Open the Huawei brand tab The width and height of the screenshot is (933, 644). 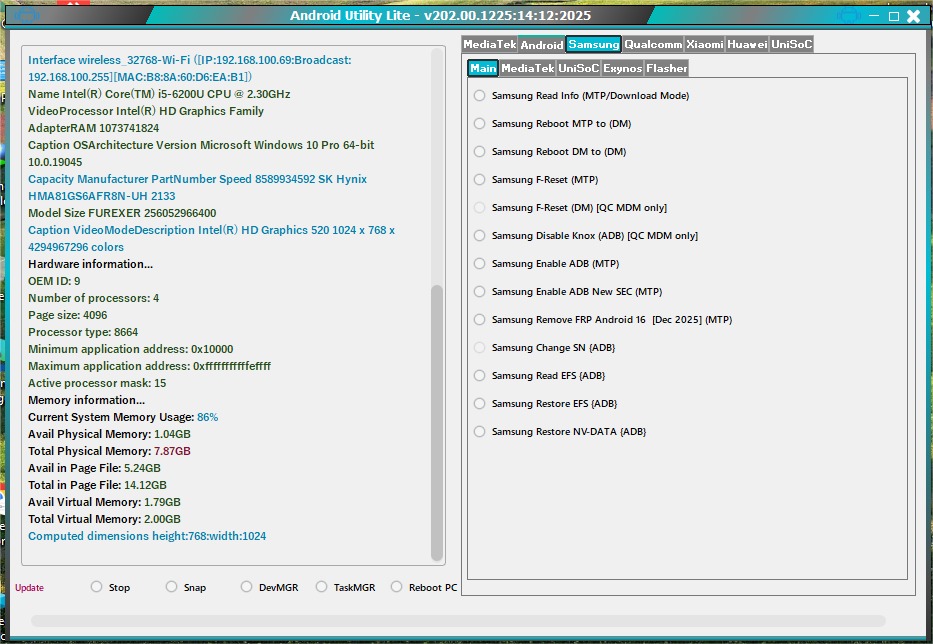coord(747,44)
